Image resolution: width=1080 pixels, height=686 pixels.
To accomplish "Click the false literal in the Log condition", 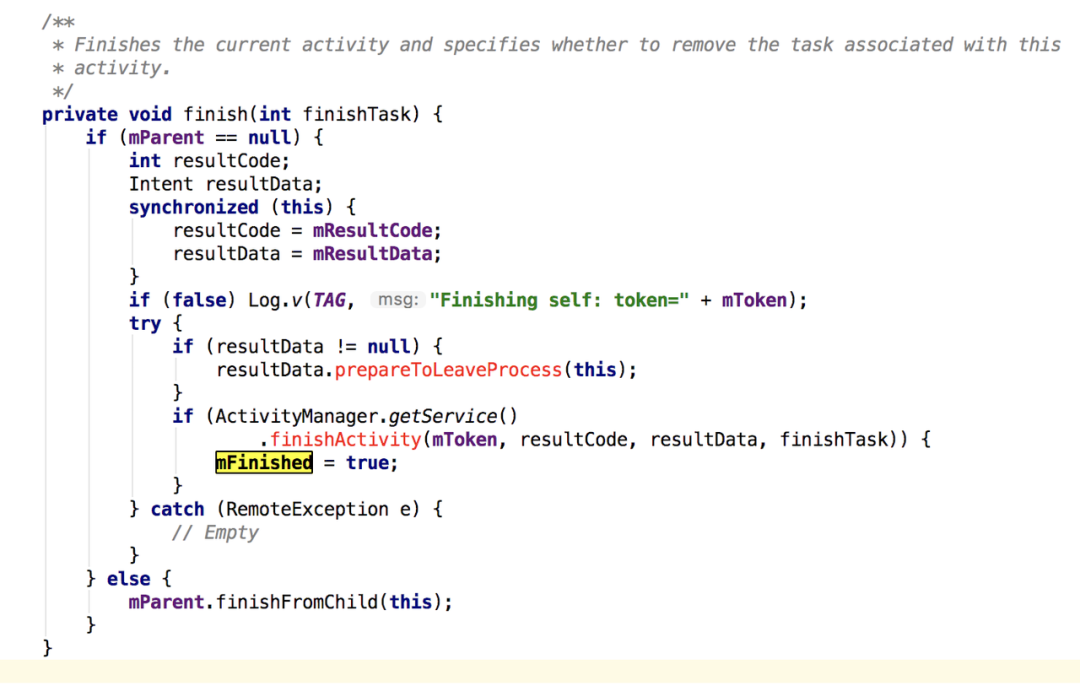I will tap(199, 300).
